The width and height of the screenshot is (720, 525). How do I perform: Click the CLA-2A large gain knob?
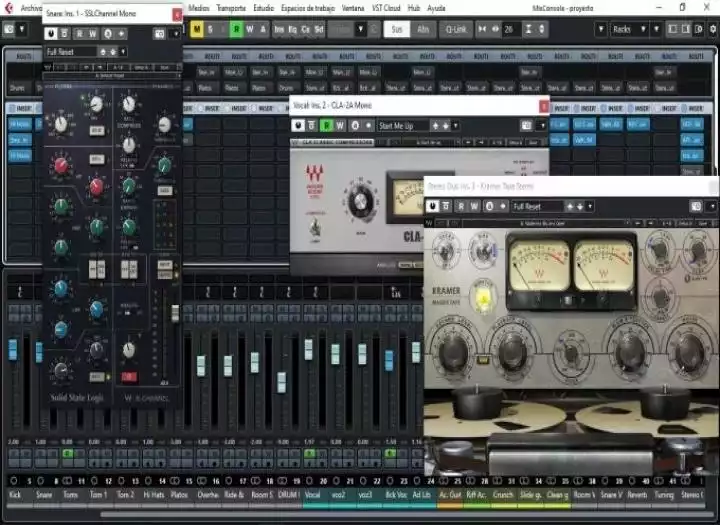click(360, 201)
